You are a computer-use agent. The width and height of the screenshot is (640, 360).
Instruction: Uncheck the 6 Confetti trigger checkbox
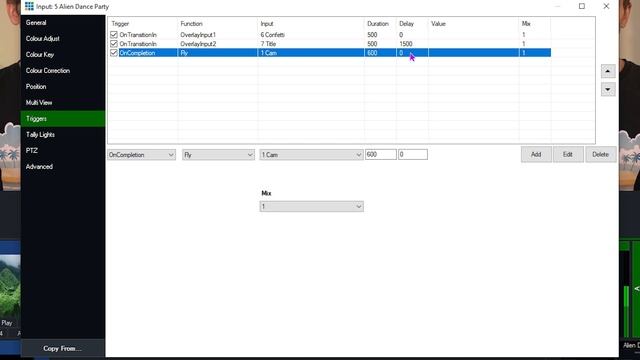(113, 35)
